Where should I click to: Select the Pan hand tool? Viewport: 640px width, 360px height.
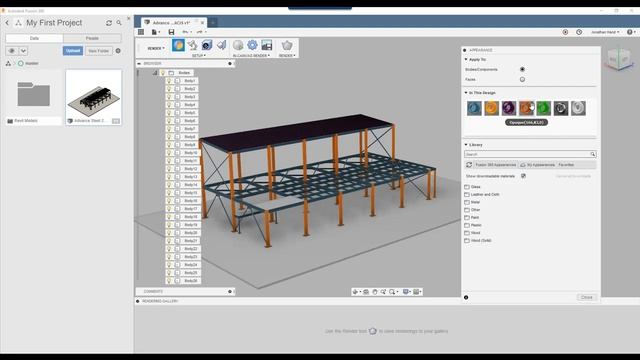point(375,292)
